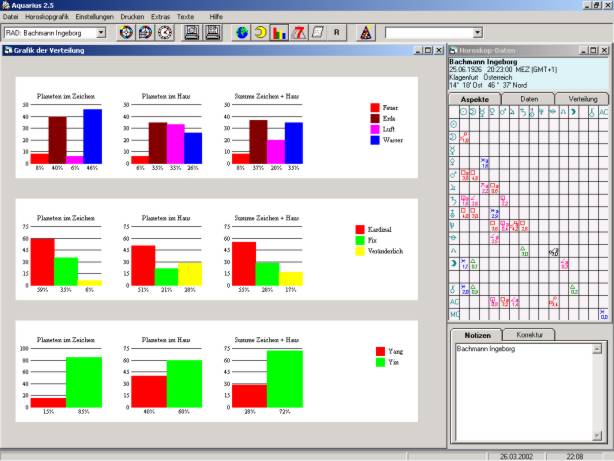Open the RAD: Bachmann Ingeborg dropdown
This screenshot has width=614, height=461.
click(x=101, y=32)
